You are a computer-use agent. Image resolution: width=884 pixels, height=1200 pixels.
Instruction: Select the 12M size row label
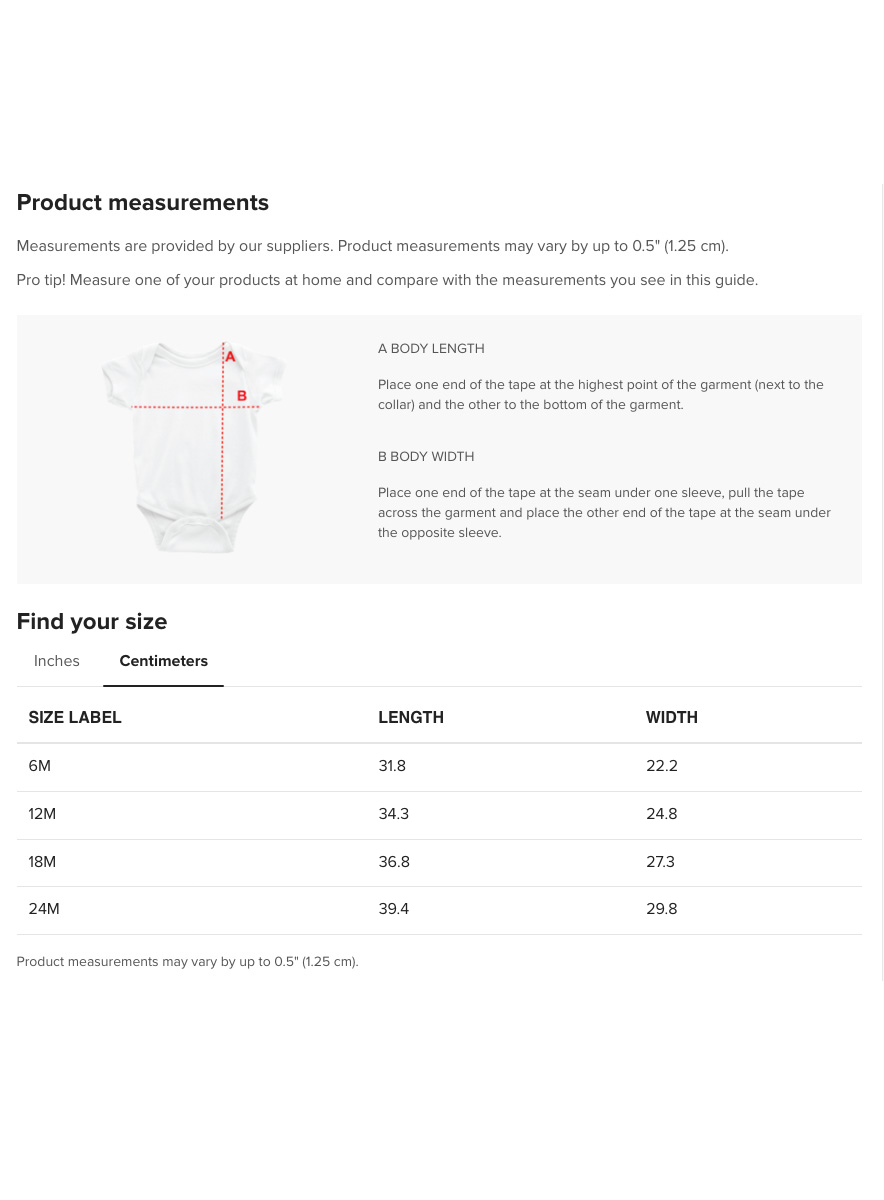(42, 814)
